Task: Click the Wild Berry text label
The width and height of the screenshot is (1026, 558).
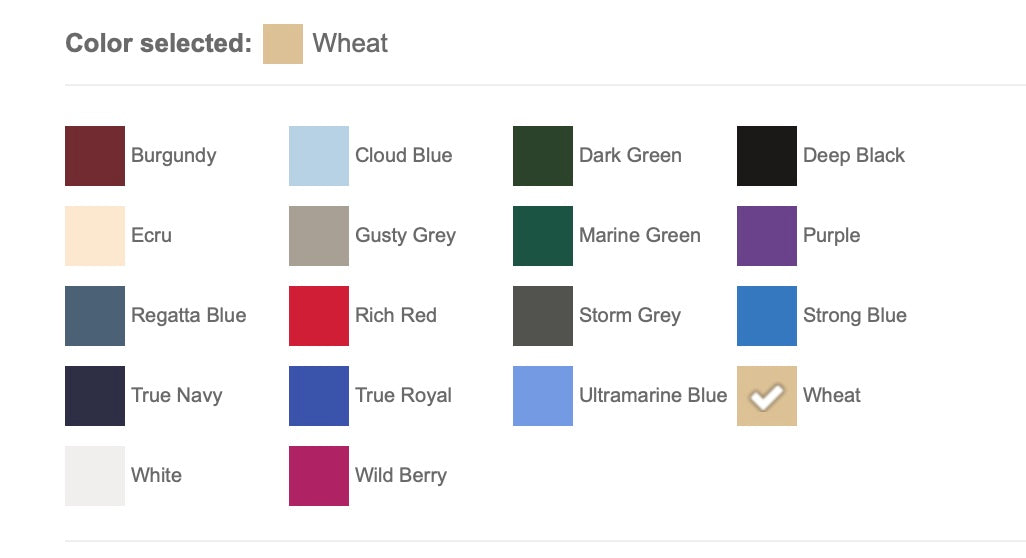Action: coord(400,476)
